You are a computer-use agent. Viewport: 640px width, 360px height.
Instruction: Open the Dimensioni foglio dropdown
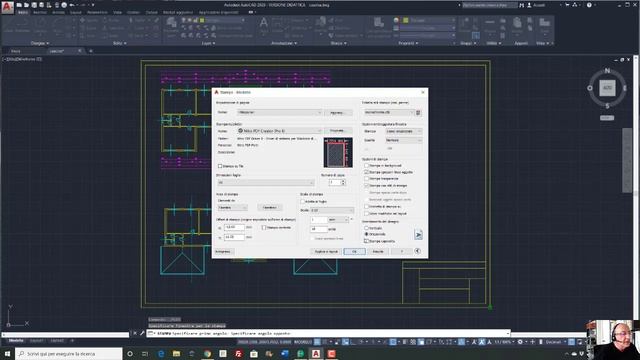[265, 182]
